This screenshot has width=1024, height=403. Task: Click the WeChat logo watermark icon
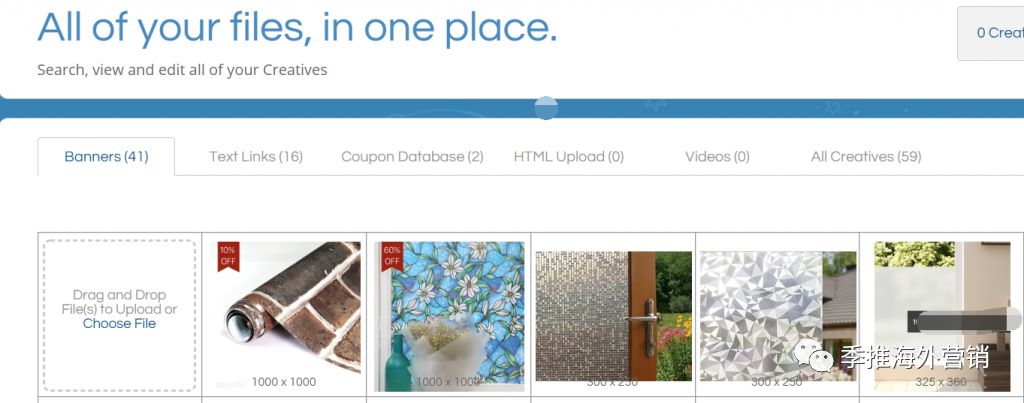(x=814, y=357)
